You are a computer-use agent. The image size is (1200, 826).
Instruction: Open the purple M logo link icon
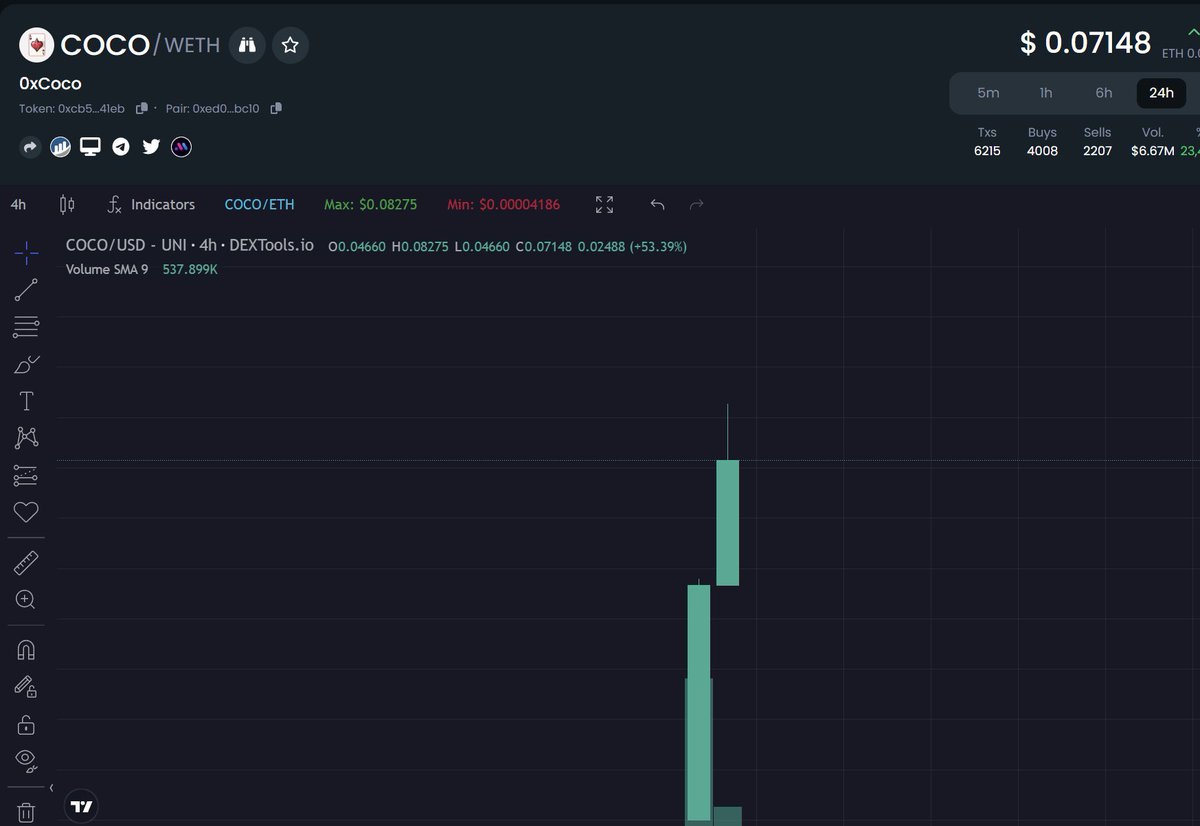click(x=181, y=147)
